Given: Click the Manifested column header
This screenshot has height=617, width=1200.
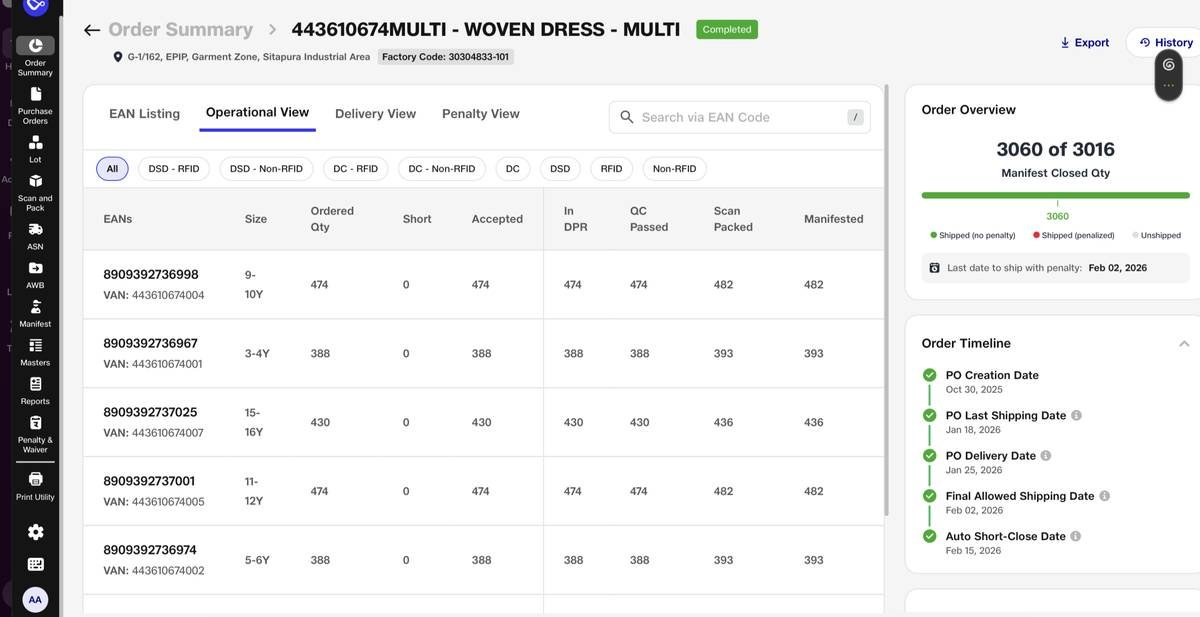Looking at the screenshot, I should tap(834, 219).
